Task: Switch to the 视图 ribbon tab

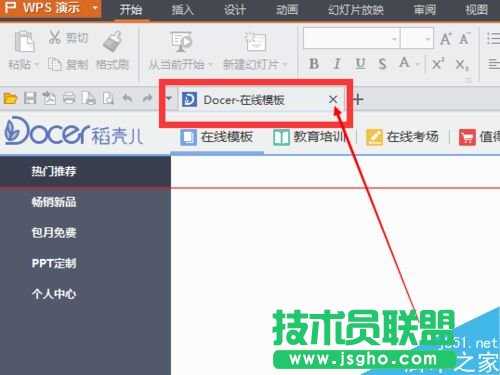Action: click(477, 10)
